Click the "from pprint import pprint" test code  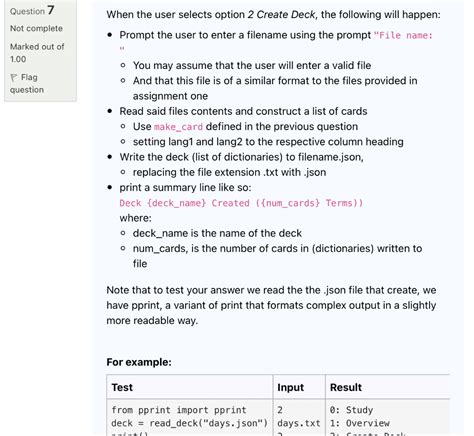(x=179, y=410)
